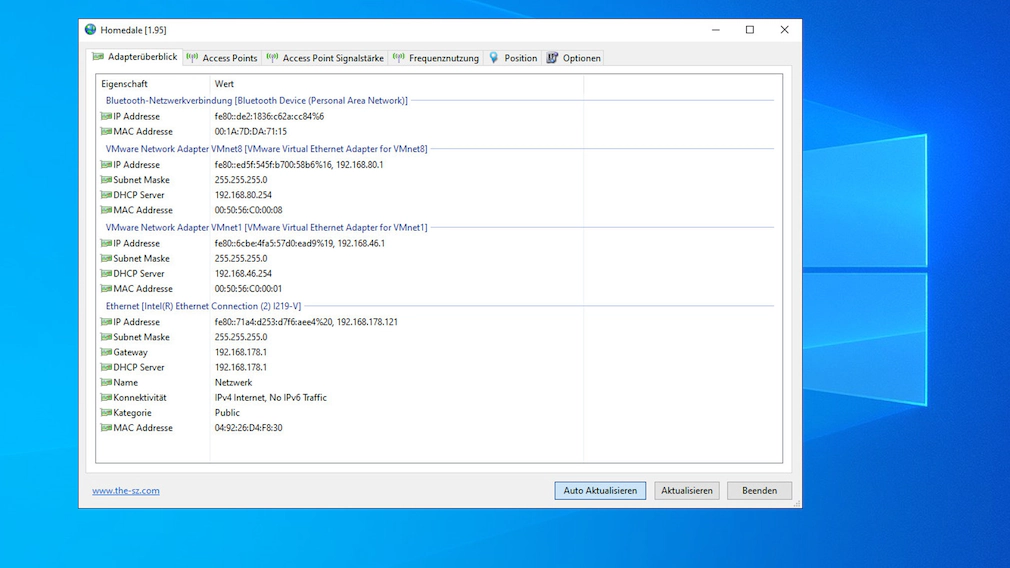1010x568 pixels.
Task: Click the Aktualisieren button
Action: point(687,491)
